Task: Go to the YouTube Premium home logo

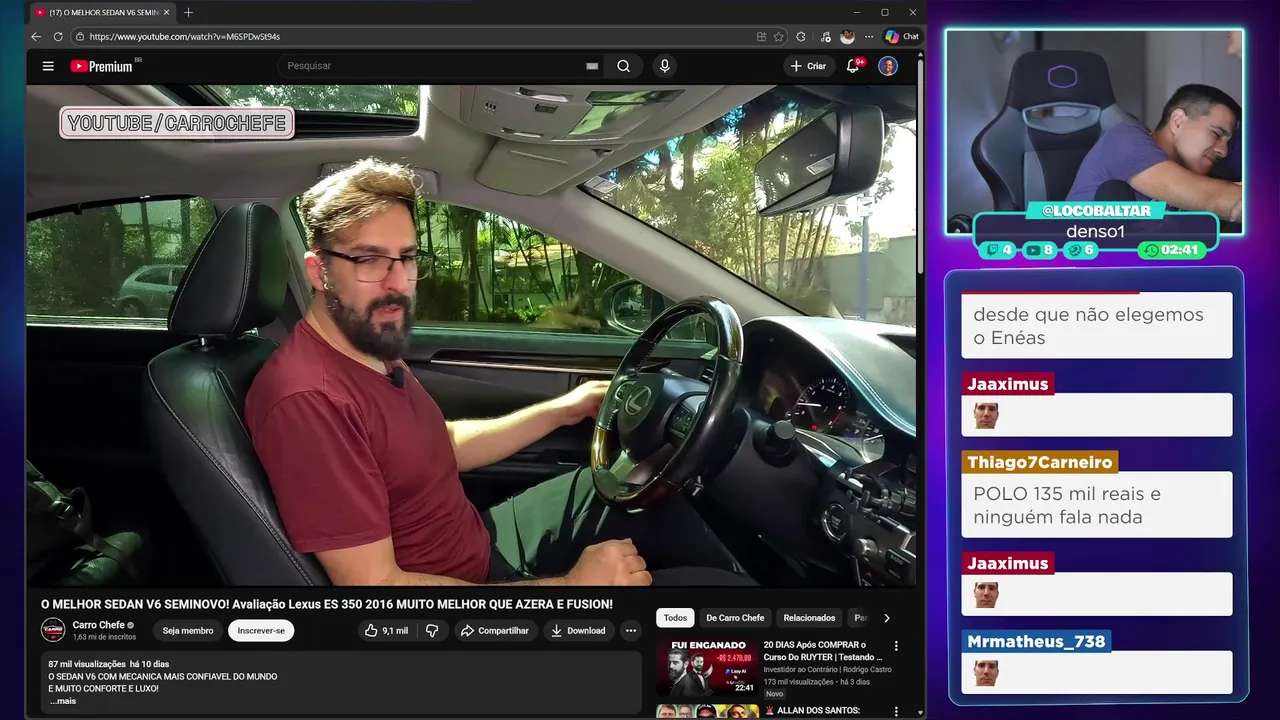Action: coord(102,66)
